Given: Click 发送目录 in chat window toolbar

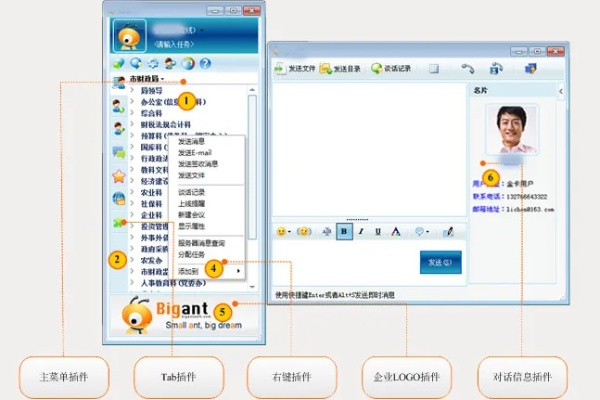Looking at the screenshot, I should (340, 69).
